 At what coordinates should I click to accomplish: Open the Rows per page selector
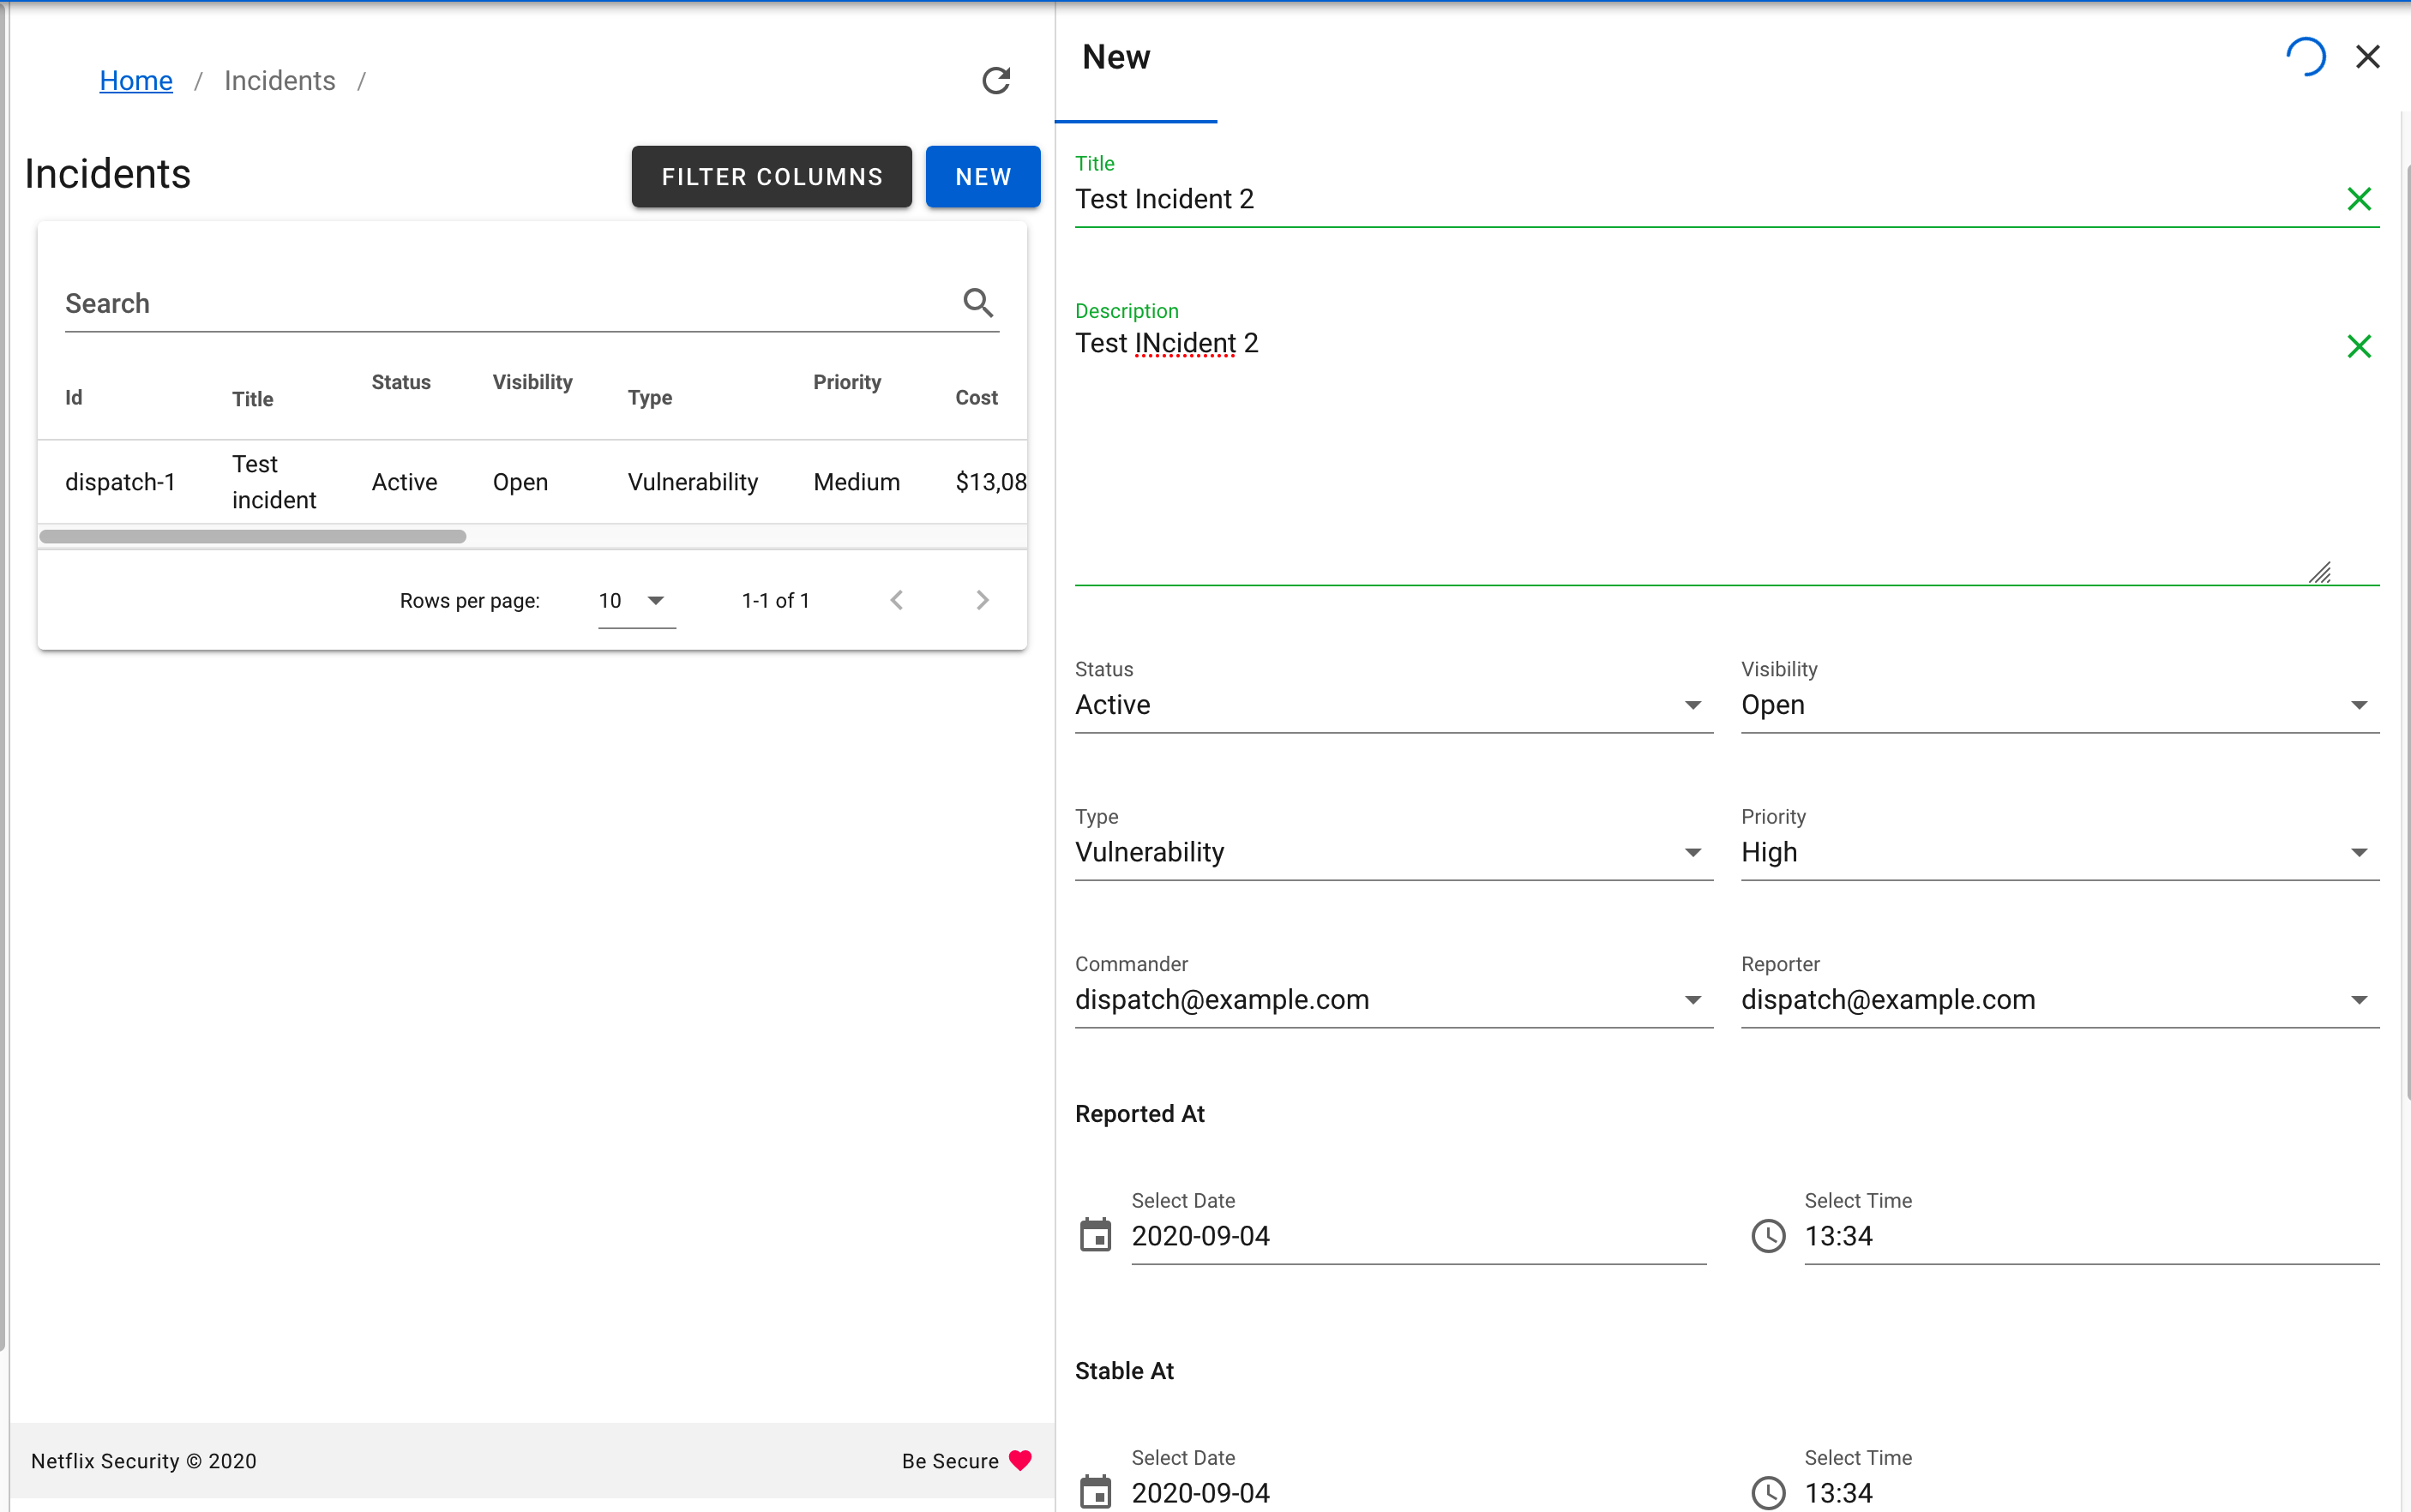(636, 600)
